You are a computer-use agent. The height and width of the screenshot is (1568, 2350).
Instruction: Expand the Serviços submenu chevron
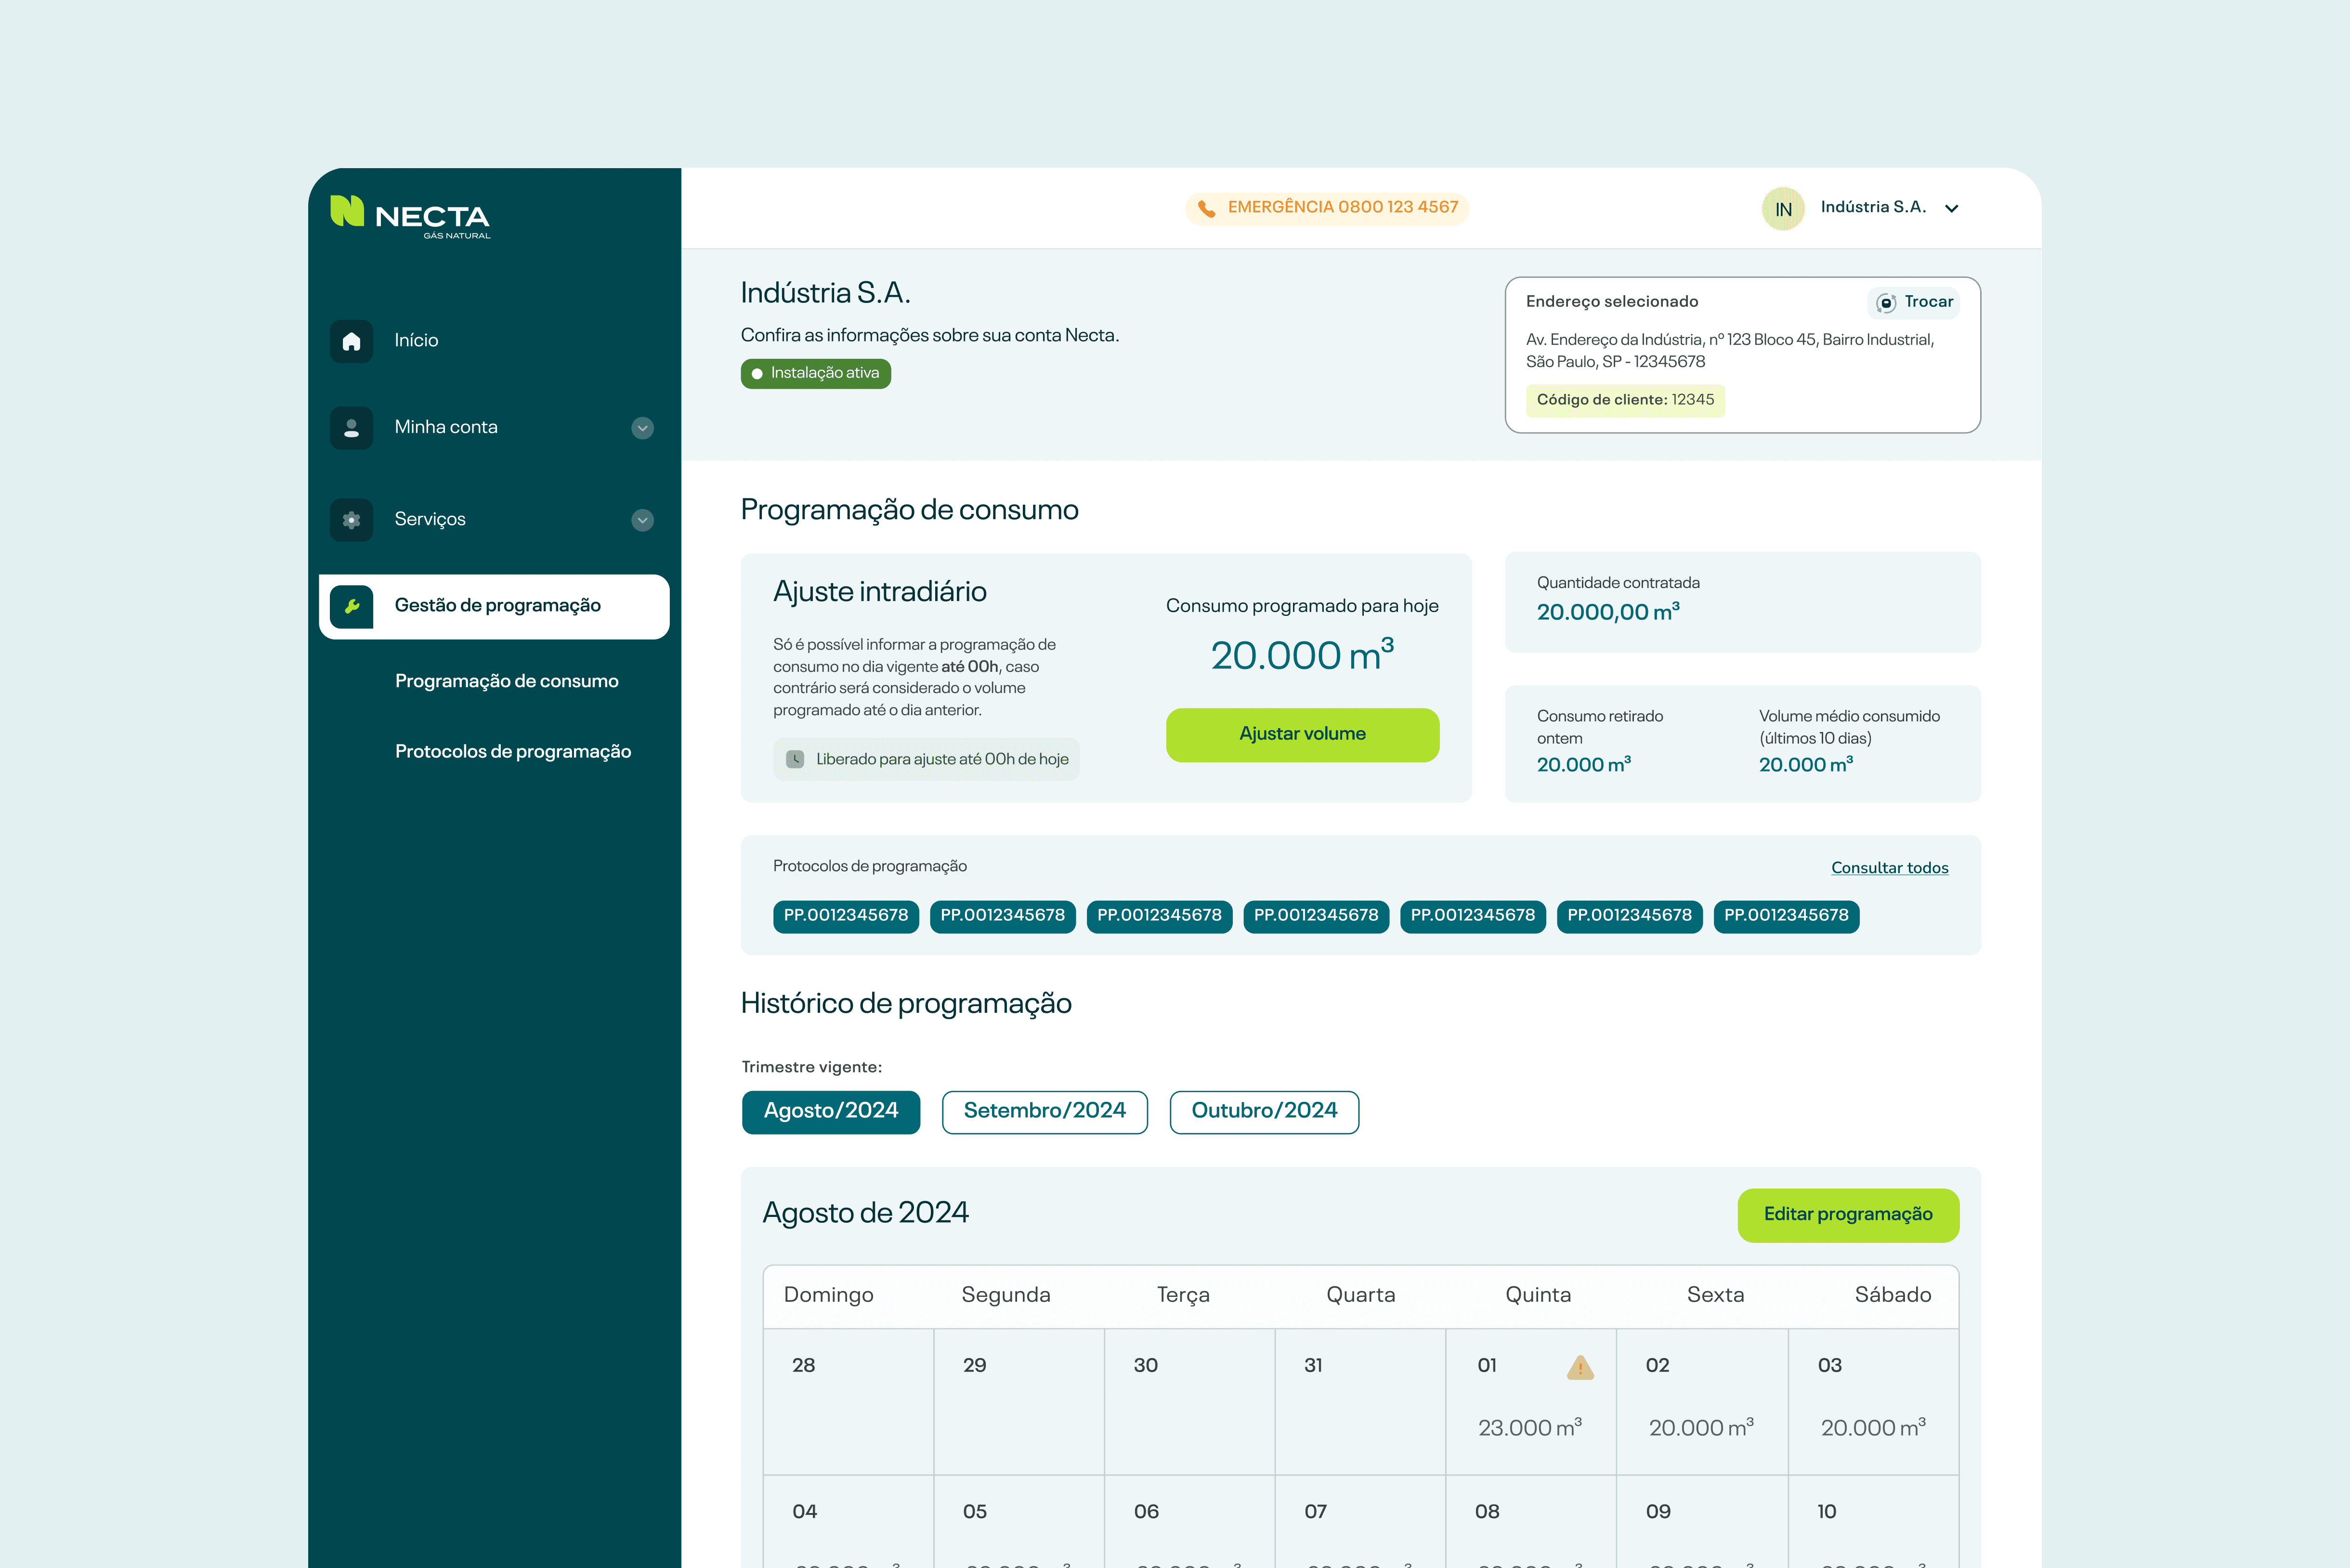[643, 520]
